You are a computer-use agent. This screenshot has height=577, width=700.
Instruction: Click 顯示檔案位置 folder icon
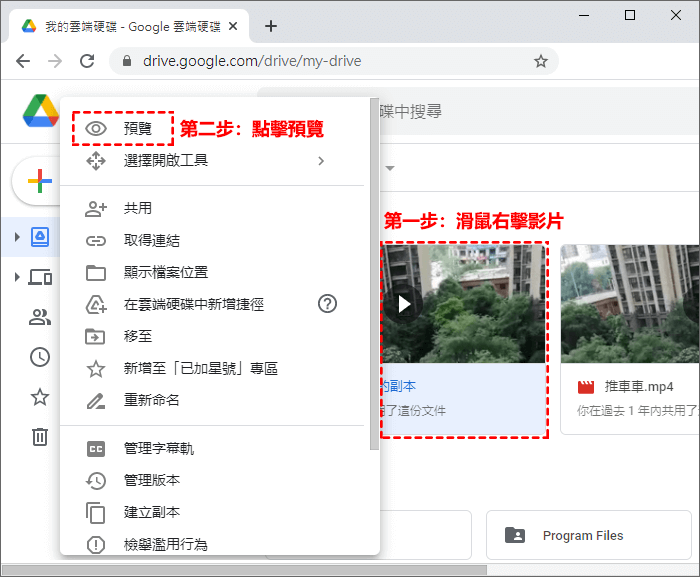pyautogui.click(x=96, y=272)
